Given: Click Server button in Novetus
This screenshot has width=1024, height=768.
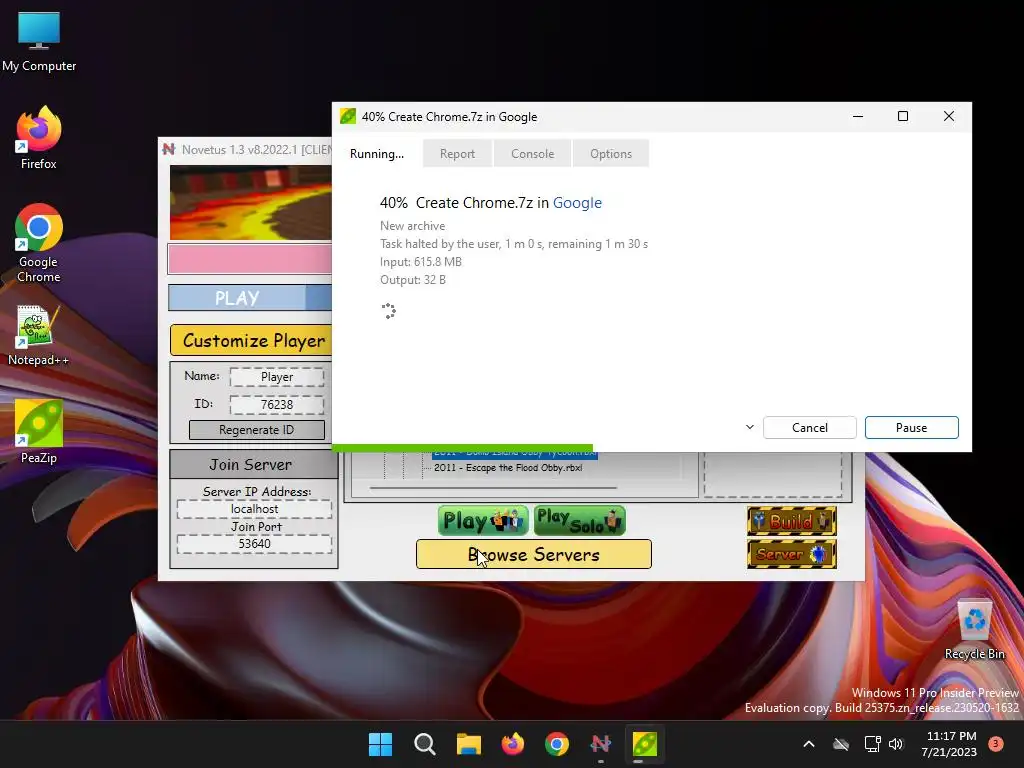Looking at the screenshot, I should pyautogui.click(x=792, y=554).
